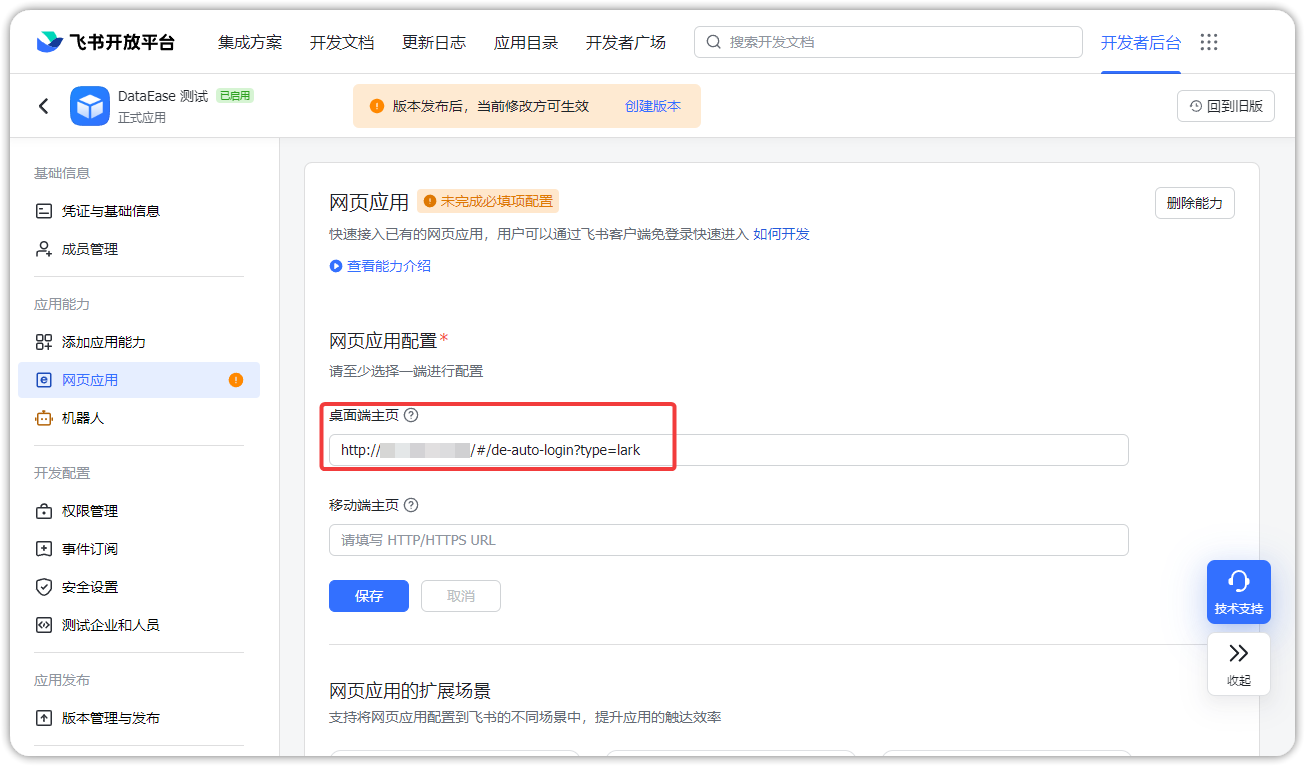Click the 网页应用的扩展场景 heading
Screen dimensions: 1305x766
(x=410, y=691)
